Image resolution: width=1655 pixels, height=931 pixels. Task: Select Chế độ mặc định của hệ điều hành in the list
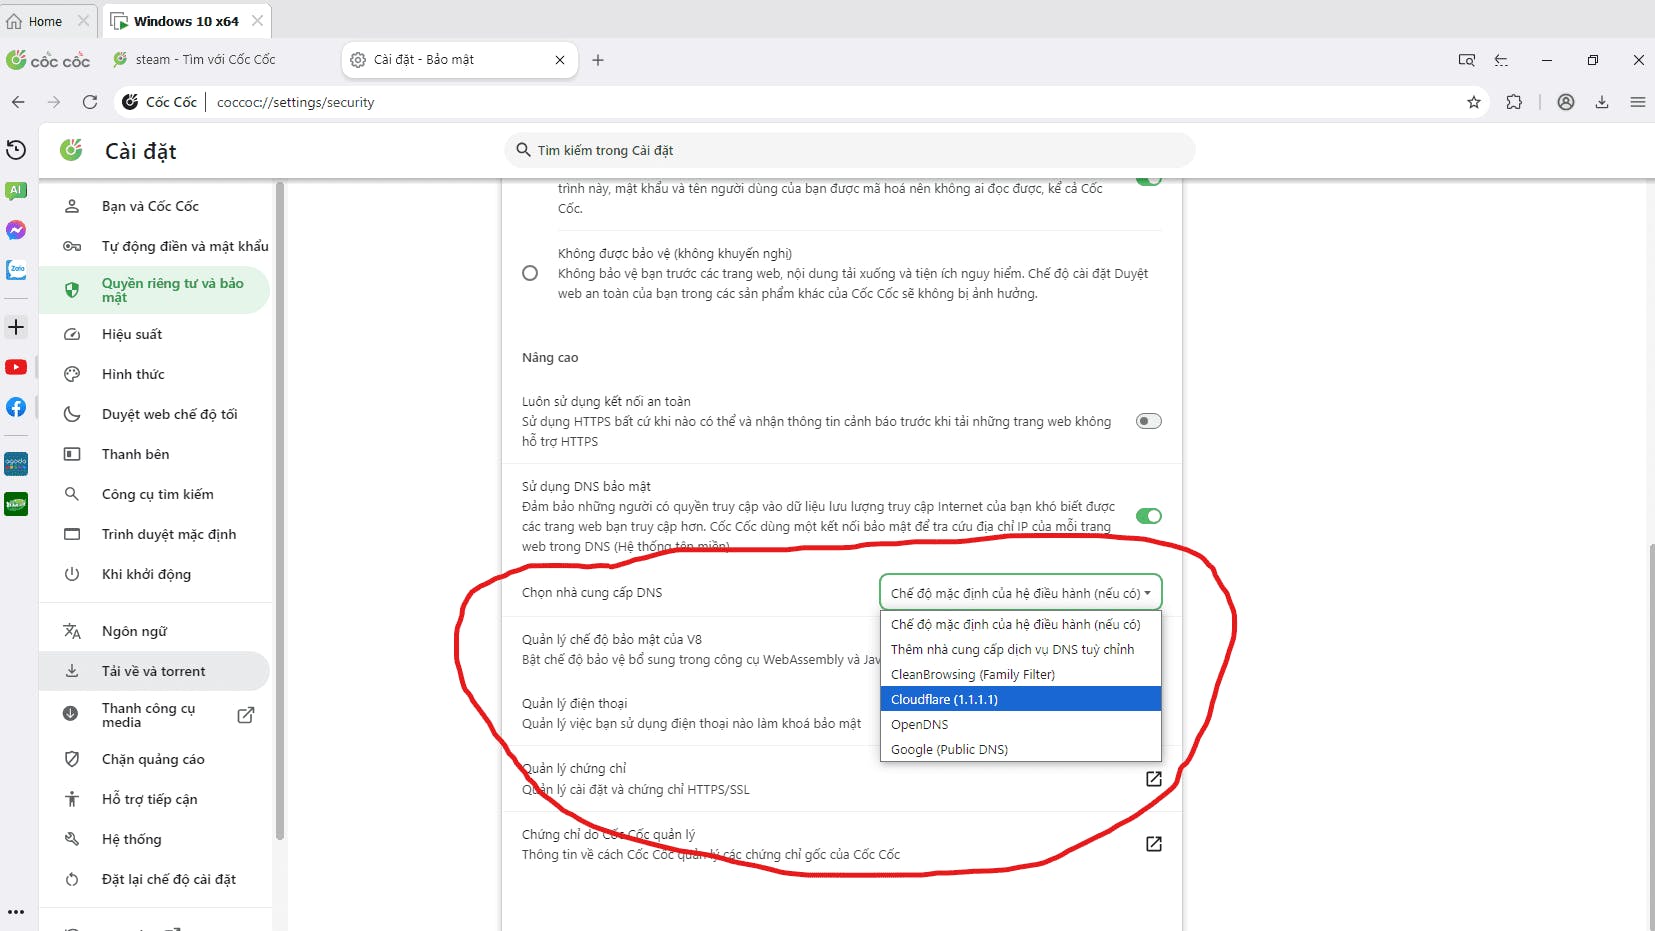(x=1021, y=624)
